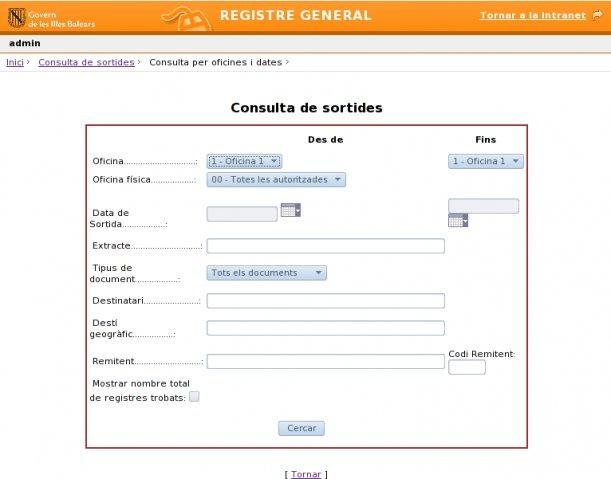Open Consulta de sortides breadcrumb link
The width and height of the screenshot is (611, 479).
point(87,62)
